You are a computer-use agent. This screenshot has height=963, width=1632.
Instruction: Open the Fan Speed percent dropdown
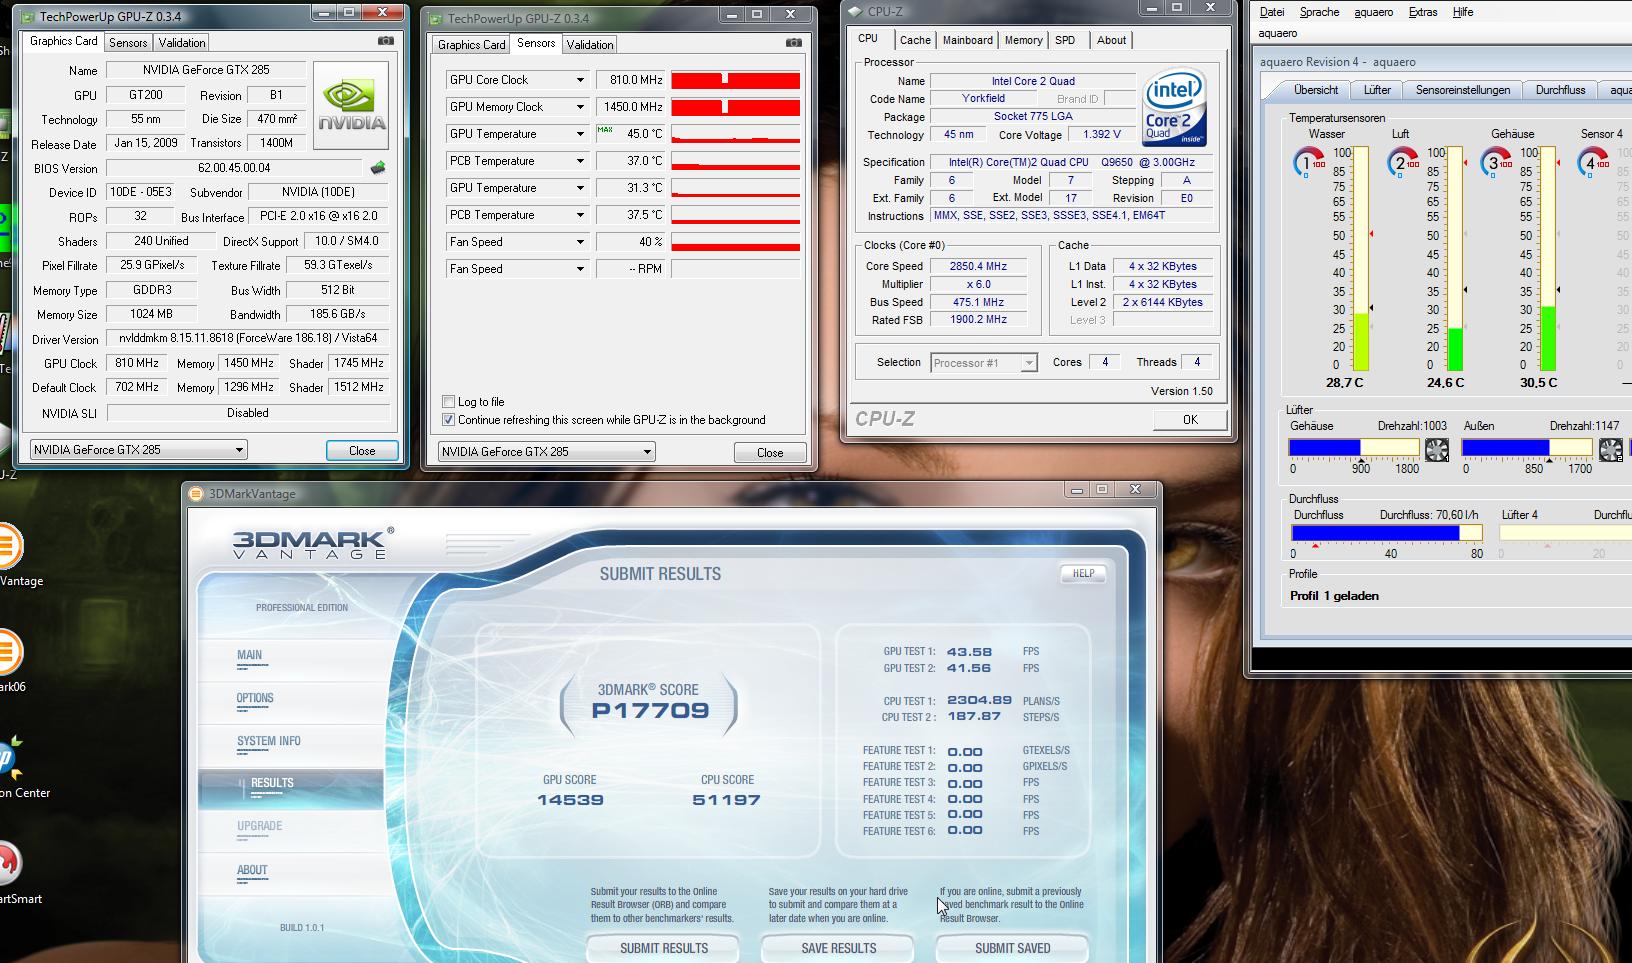point(580,242)
